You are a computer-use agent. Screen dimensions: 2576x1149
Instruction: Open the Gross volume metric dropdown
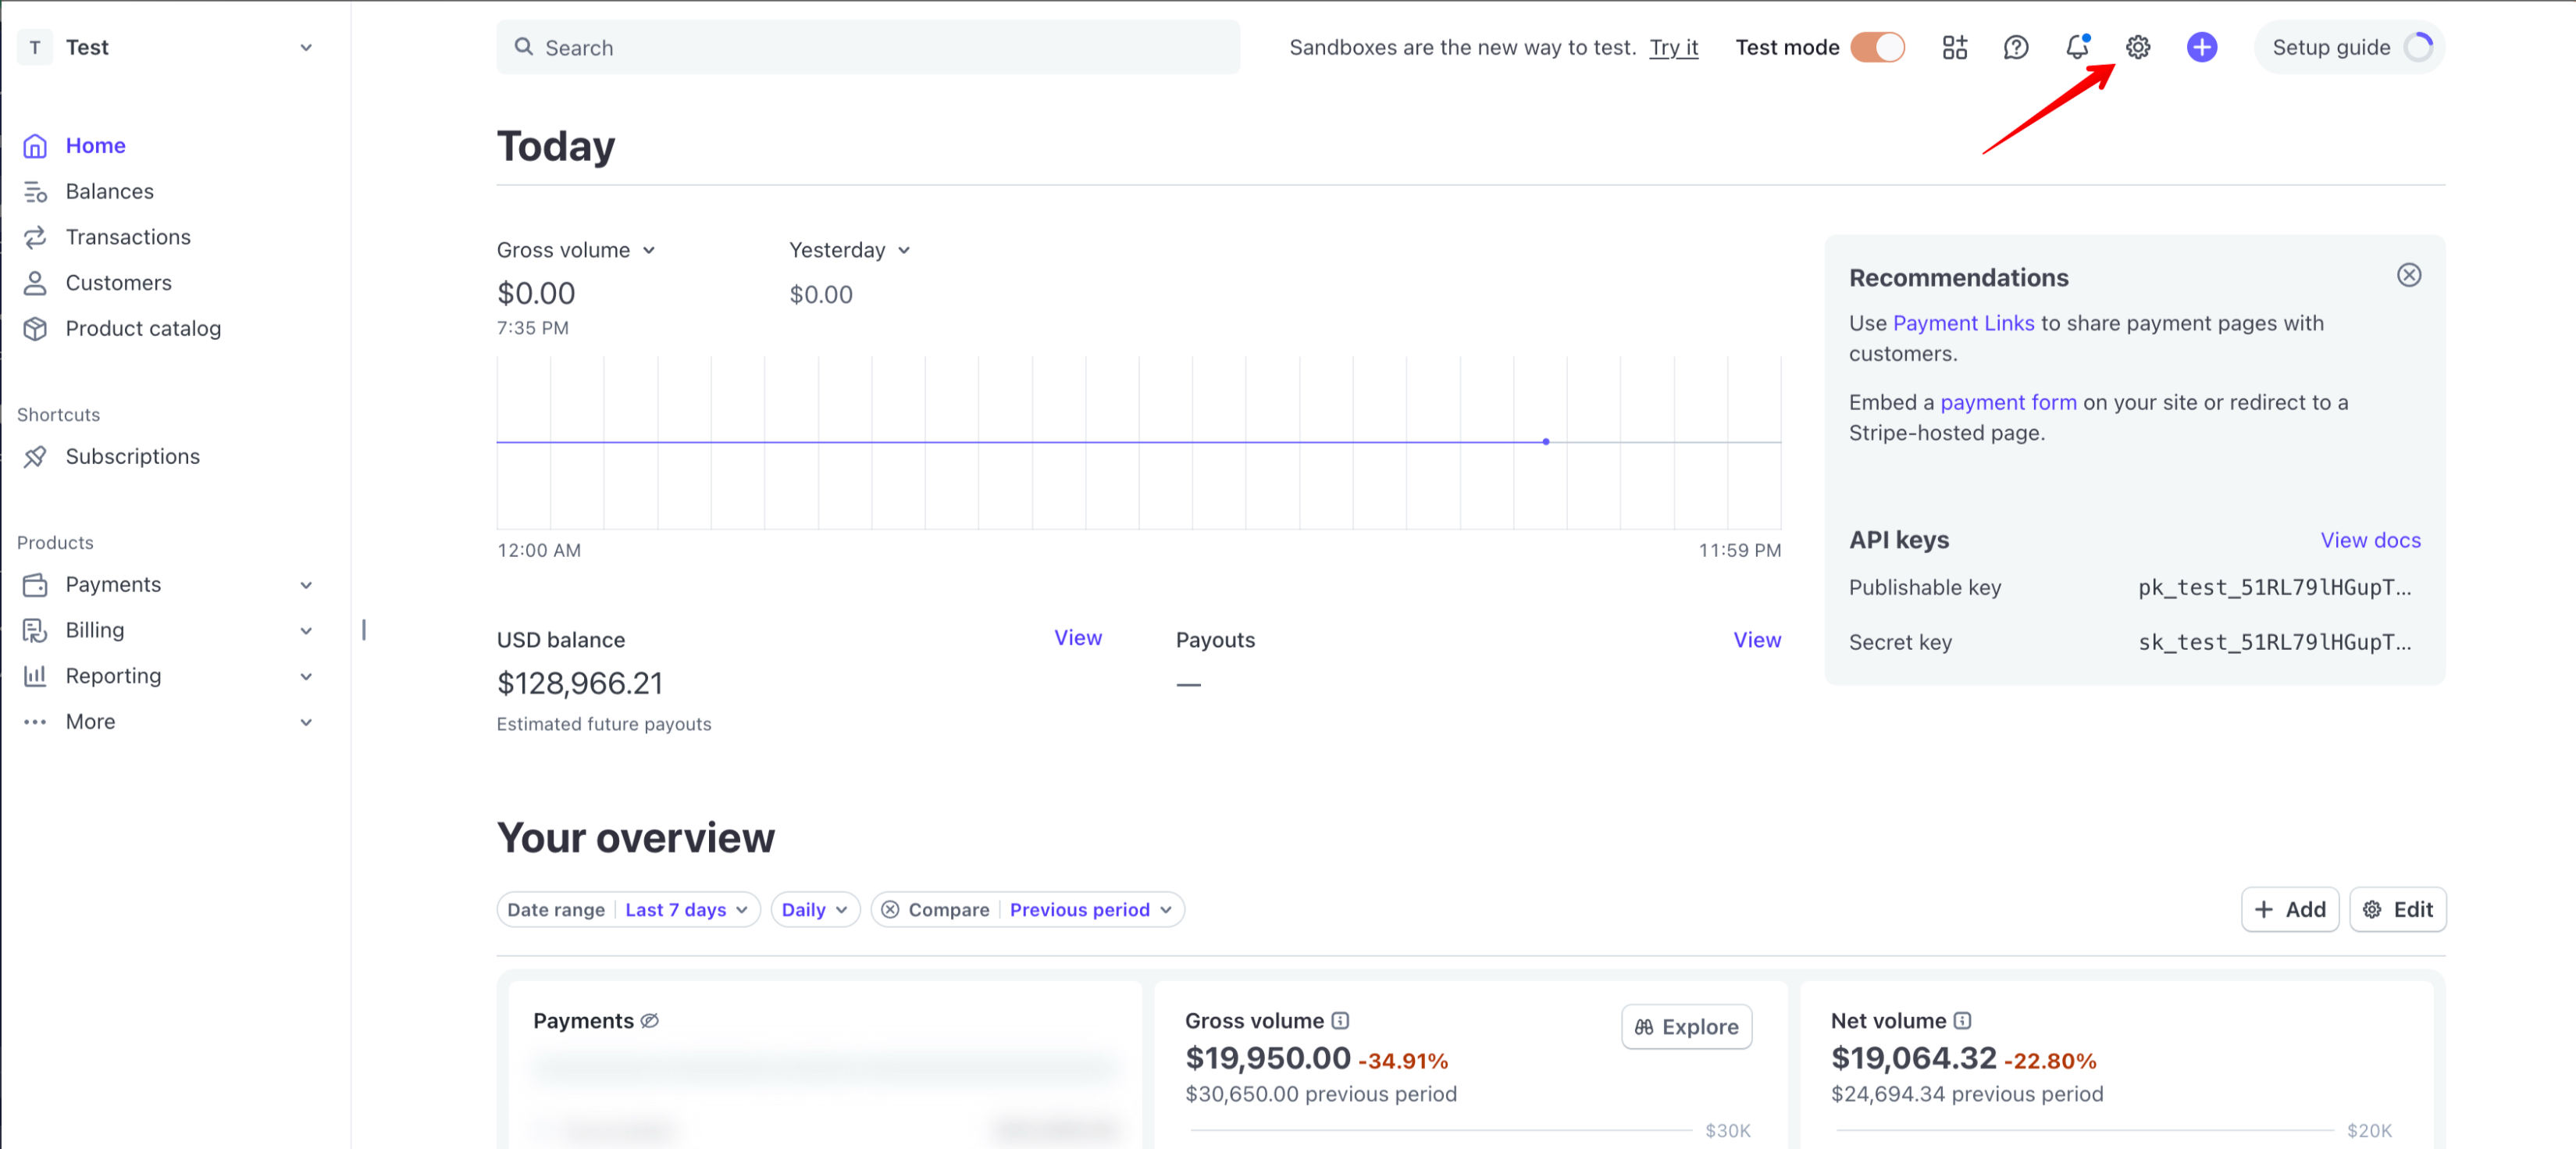click(576, 250)
